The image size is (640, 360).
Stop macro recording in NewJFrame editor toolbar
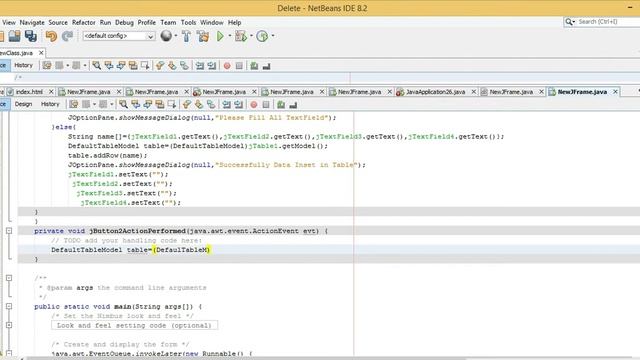click(266, 105)
